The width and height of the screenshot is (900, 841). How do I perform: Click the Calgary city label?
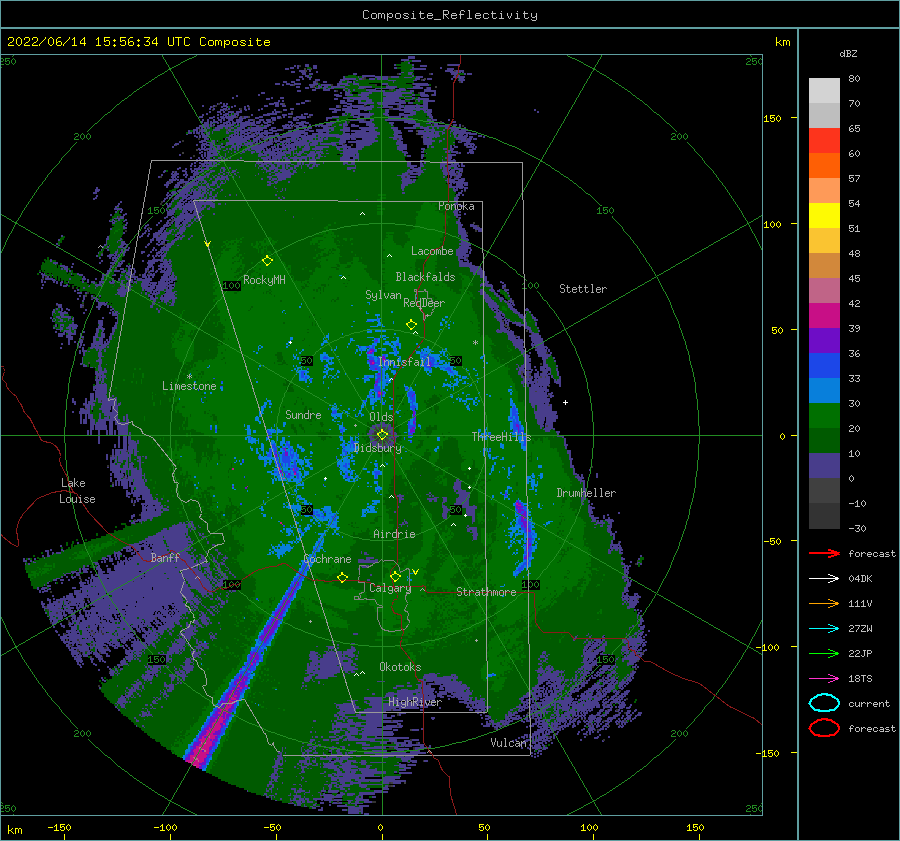pos(390,588)
